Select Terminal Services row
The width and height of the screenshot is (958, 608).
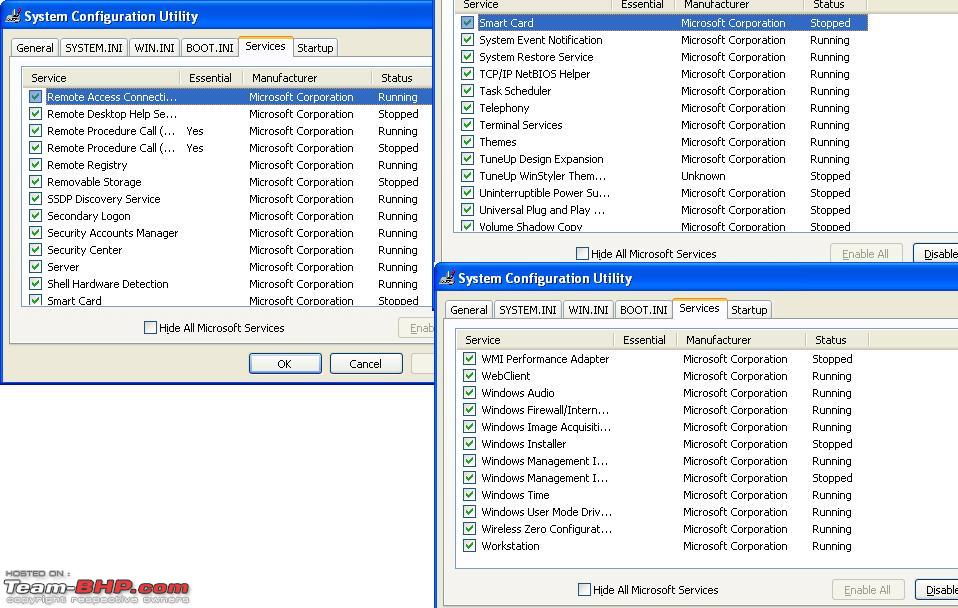pos(663,125)
